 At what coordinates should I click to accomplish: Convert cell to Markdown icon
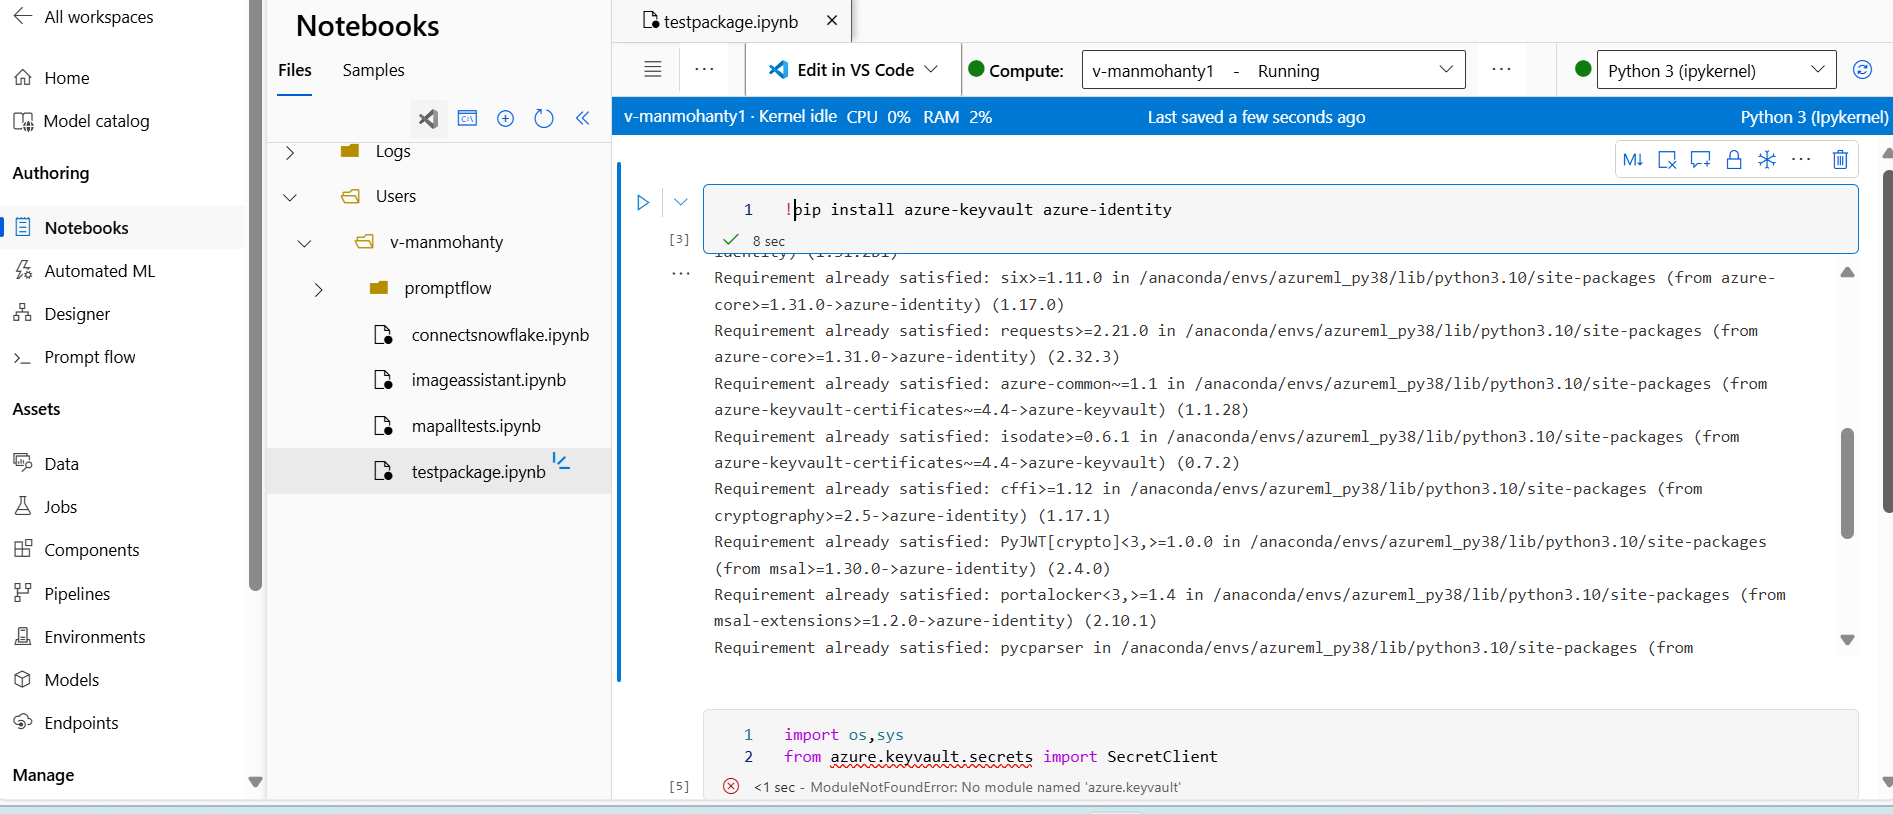point(1633,160)
